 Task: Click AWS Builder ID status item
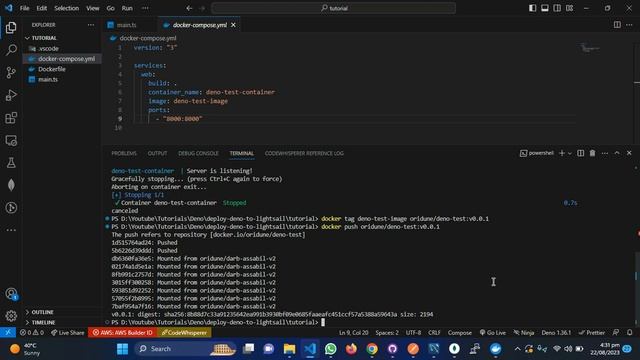tap(122, 333)
